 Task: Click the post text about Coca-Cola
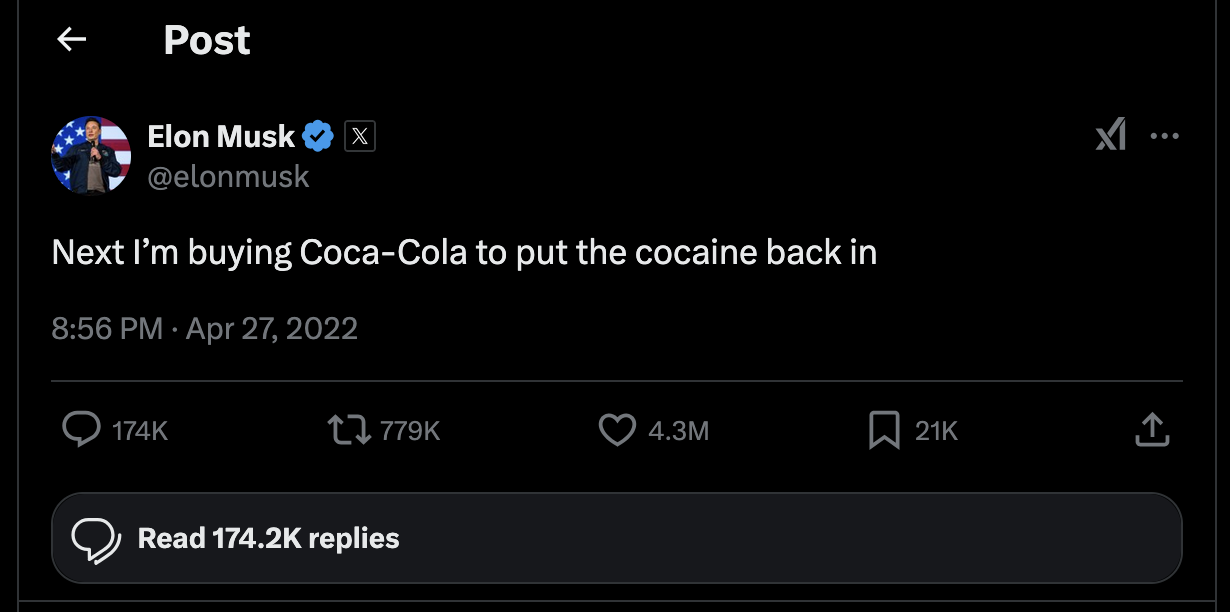(x=464, y=253)
